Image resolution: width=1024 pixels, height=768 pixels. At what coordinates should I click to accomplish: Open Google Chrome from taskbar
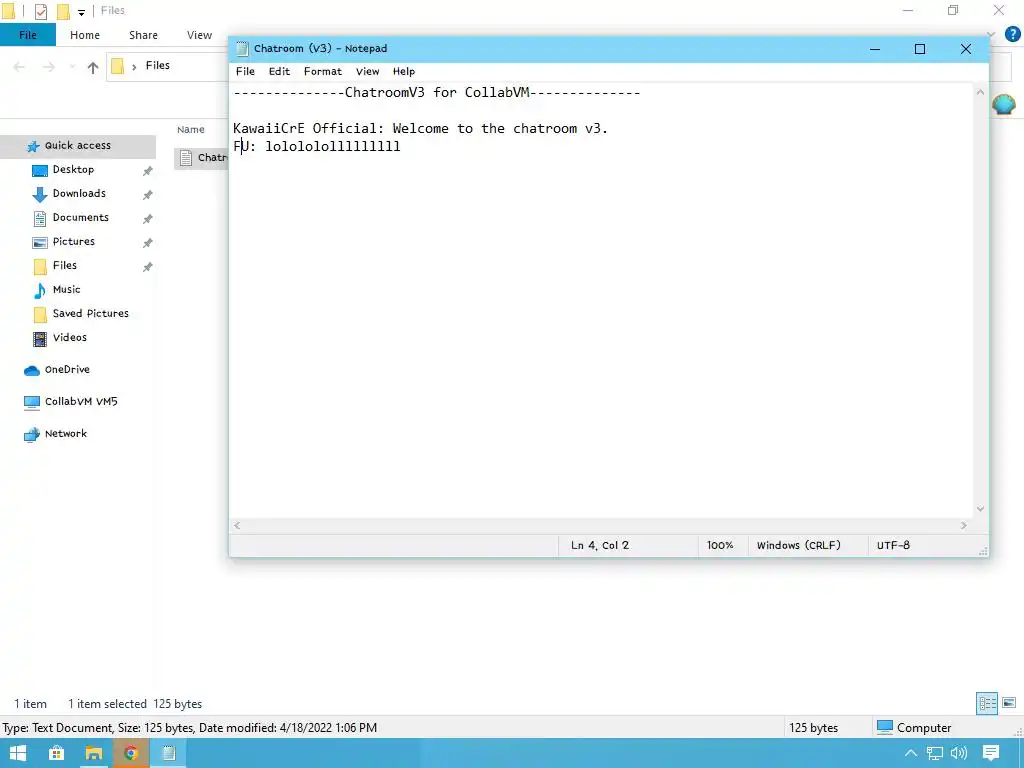tap(131, 754)
